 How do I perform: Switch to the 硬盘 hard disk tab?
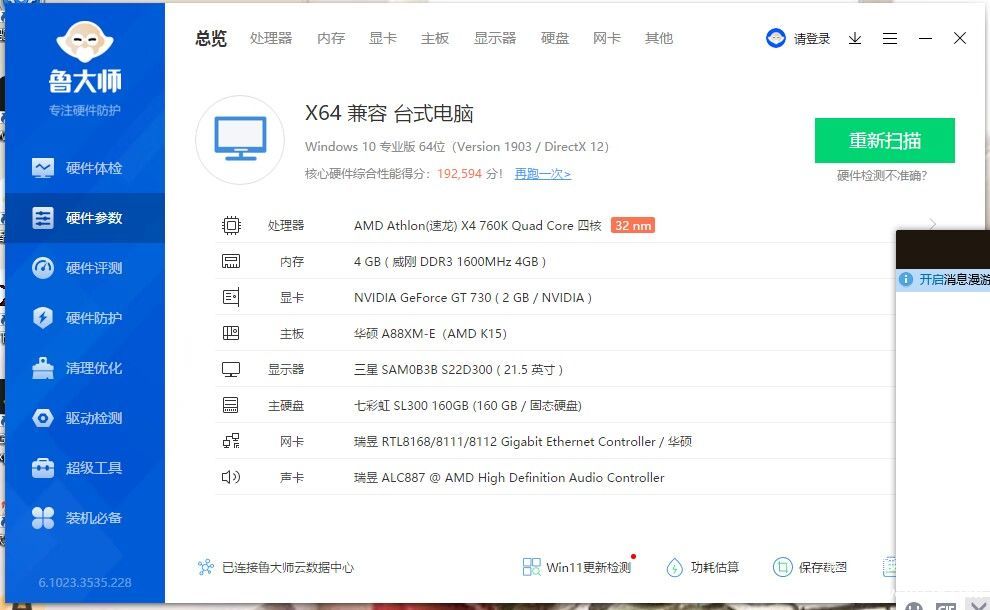point(555,39)
